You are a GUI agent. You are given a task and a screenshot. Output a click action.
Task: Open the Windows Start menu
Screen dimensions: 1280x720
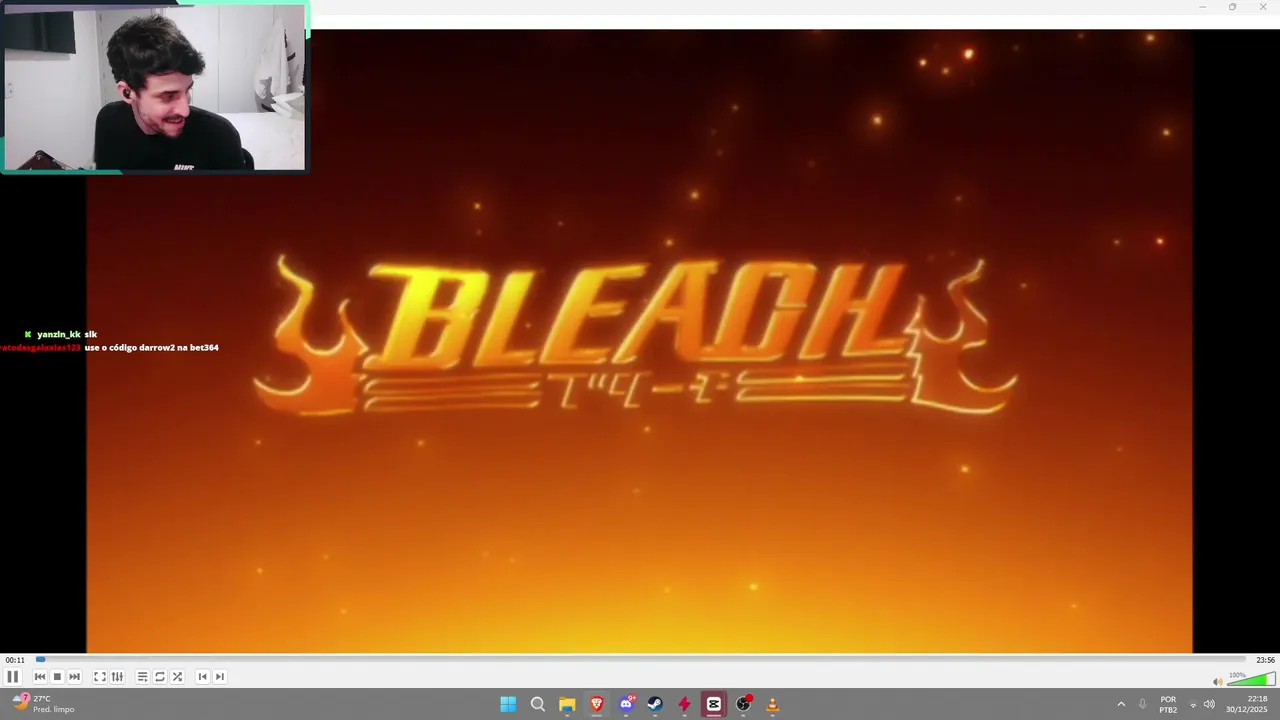508,704
